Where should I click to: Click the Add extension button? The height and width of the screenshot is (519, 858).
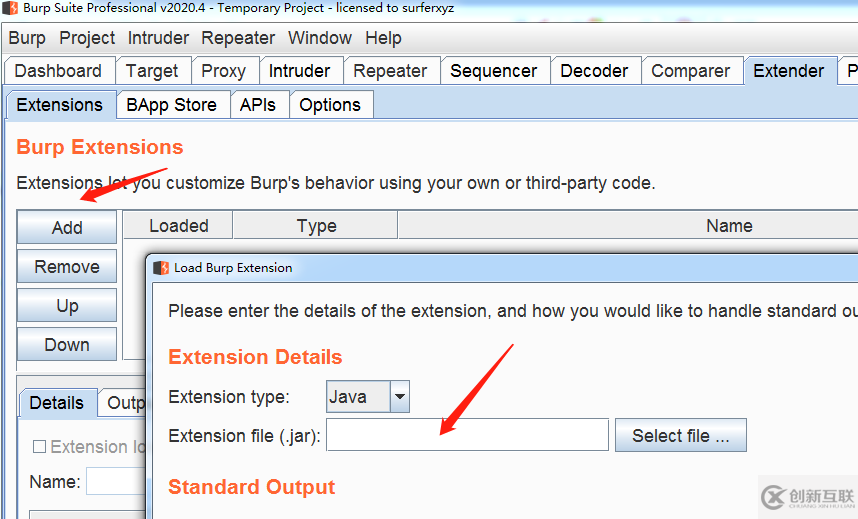point(67,228)
